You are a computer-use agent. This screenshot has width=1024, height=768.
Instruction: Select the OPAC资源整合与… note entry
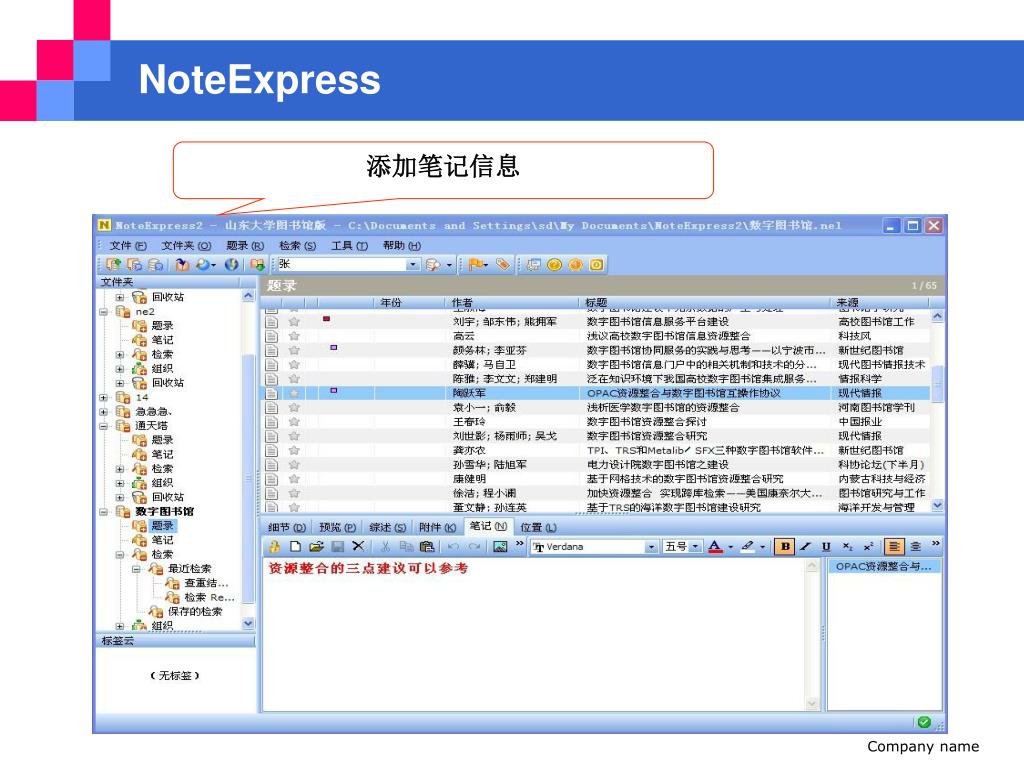pos(884,567)
